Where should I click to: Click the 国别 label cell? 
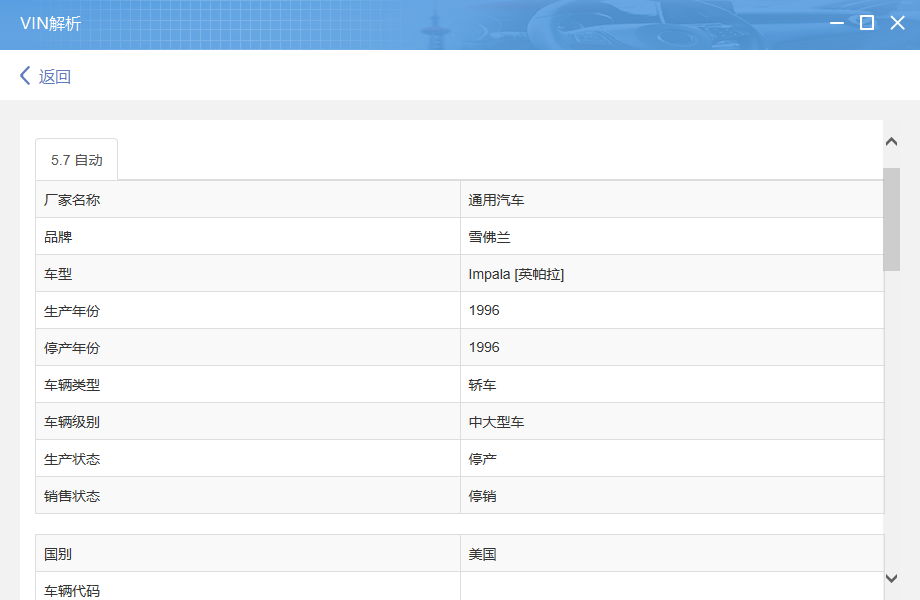pos(248,553)
